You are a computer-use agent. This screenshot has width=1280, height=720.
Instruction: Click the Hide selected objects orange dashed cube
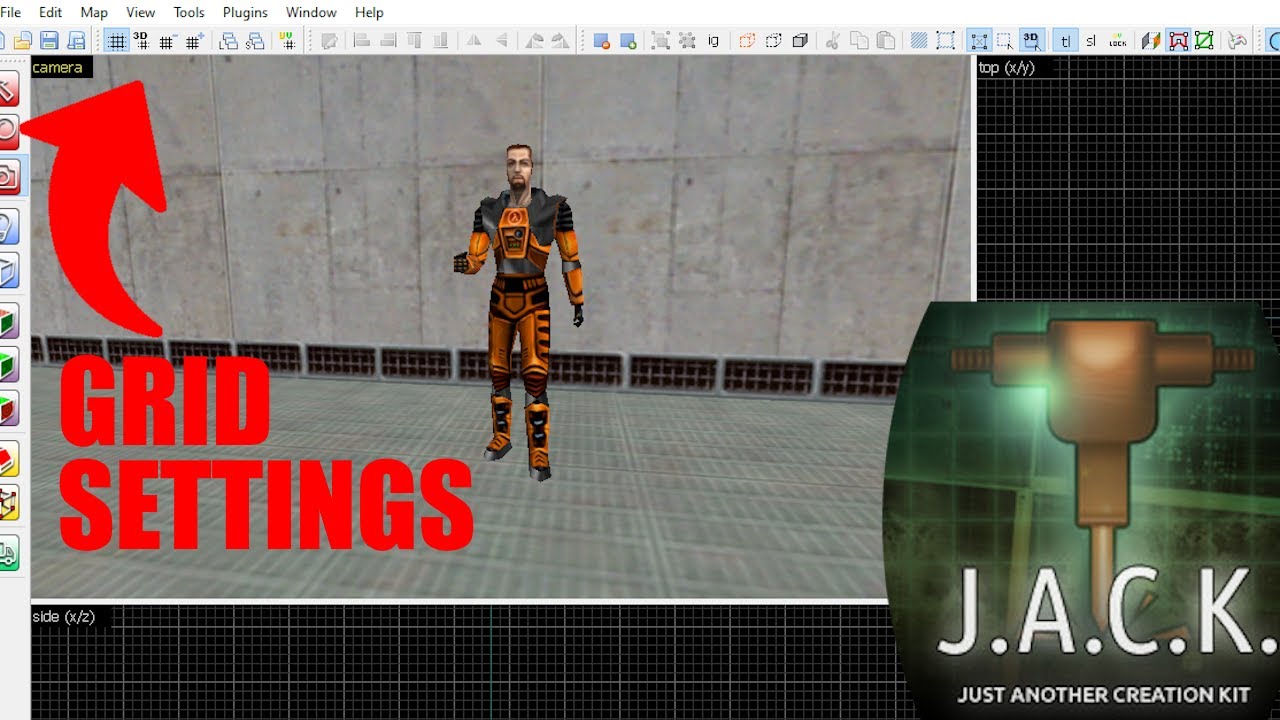coord(747,41)
